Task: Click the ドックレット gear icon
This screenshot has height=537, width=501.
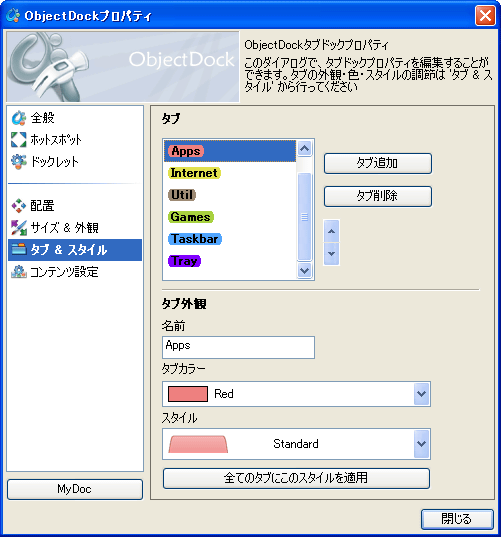Action: pyautogui.click(x=18, y=162)
